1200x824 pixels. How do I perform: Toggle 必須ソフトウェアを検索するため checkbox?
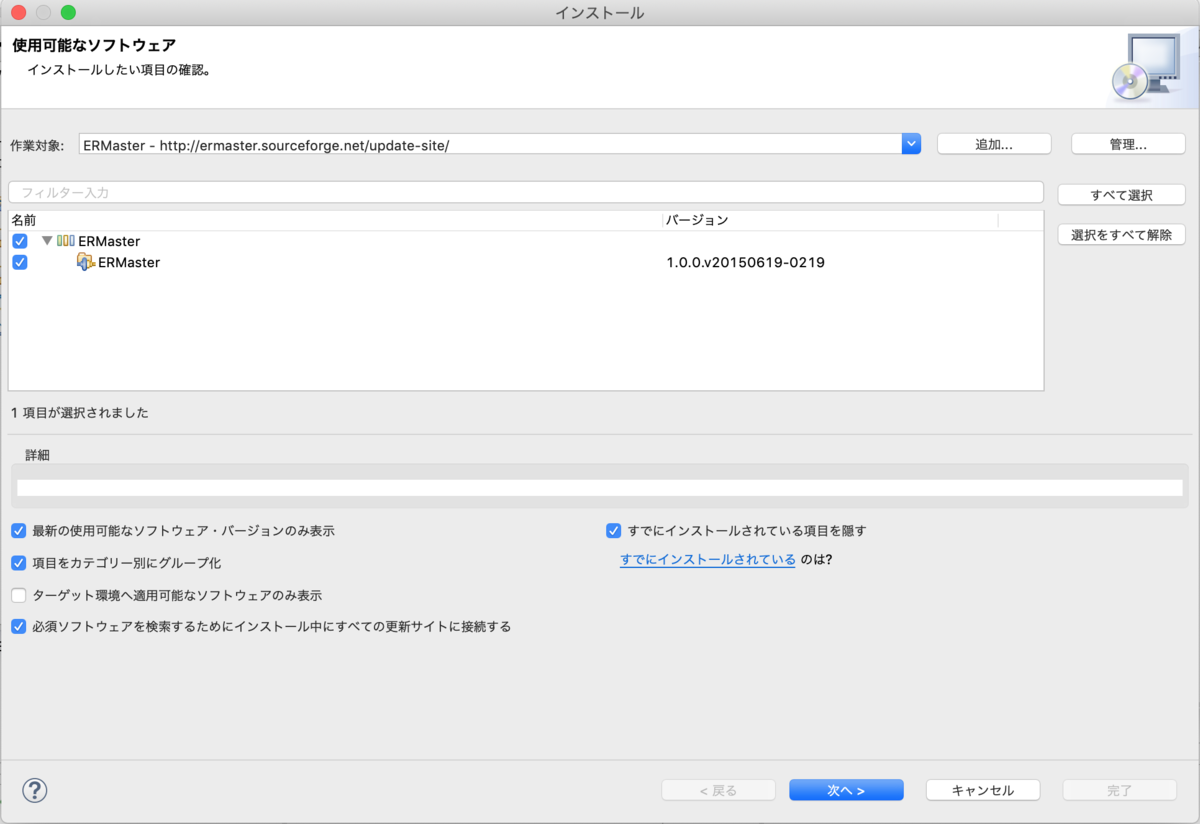pyautogui.click(x=19, y=627)
